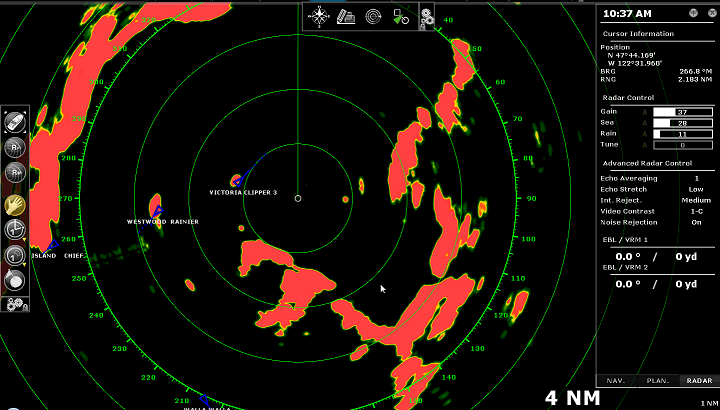The width and height of the screenshot is (720, 410).
Task: Open the gears settings icon in top toolbar
Action: (426, 15)
